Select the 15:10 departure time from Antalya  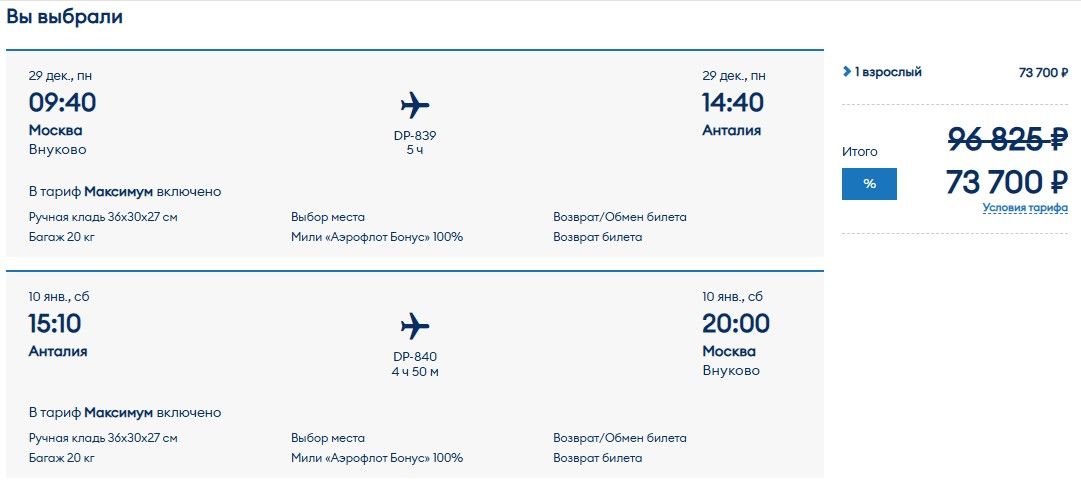coord(55,324)
